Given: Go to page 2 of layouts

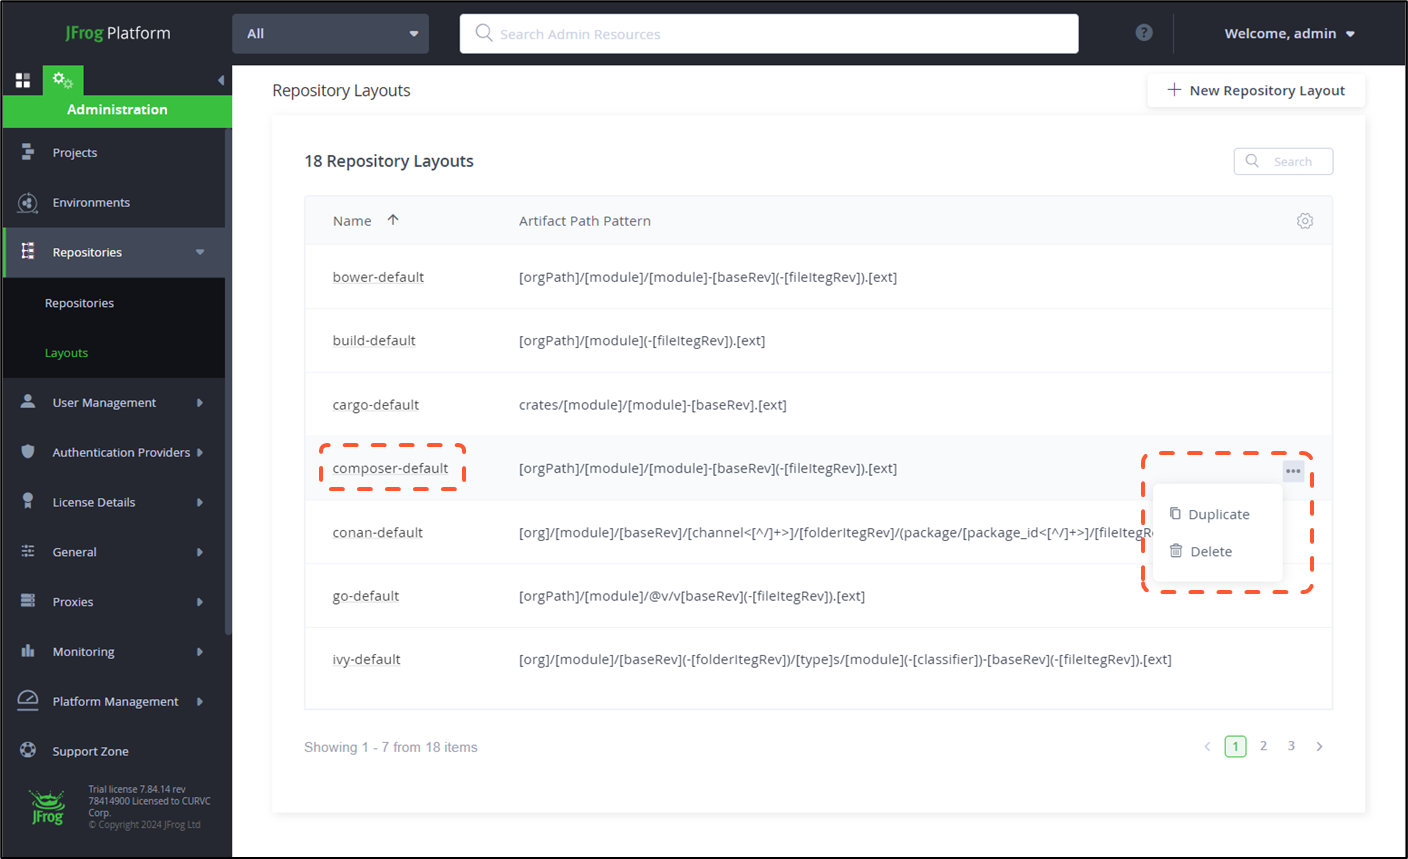Looking at the screenshot, I should (1263, 746).
